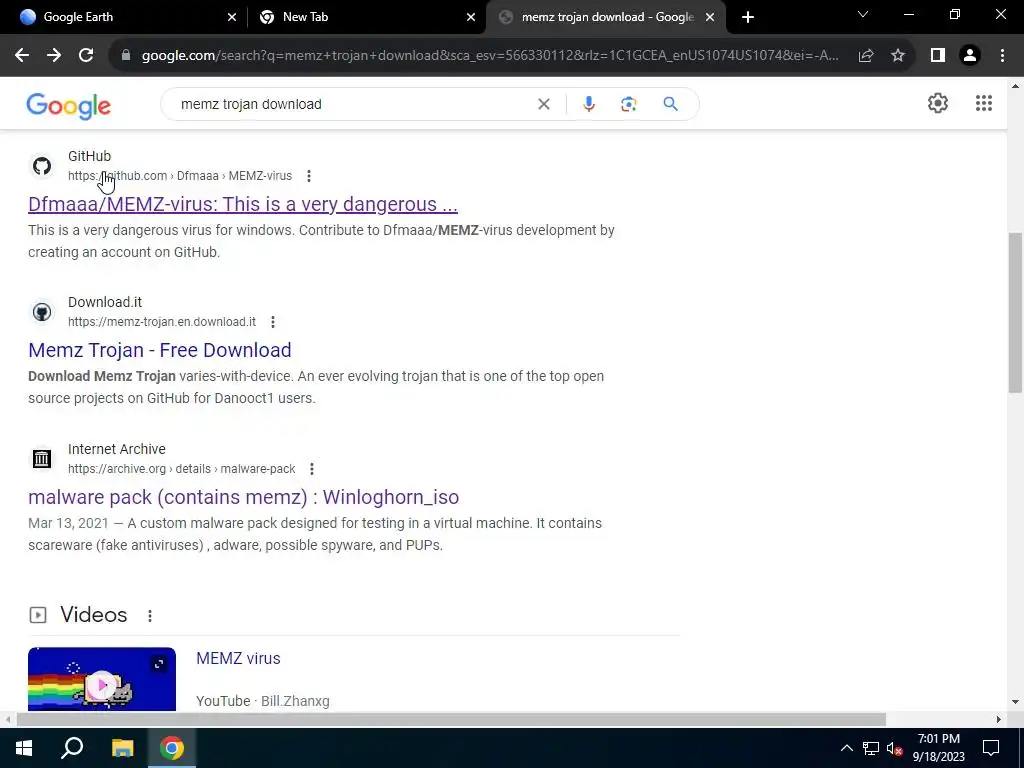Go back to the previous page
This screenshot has width=1024, height=768.
(22, 56)
